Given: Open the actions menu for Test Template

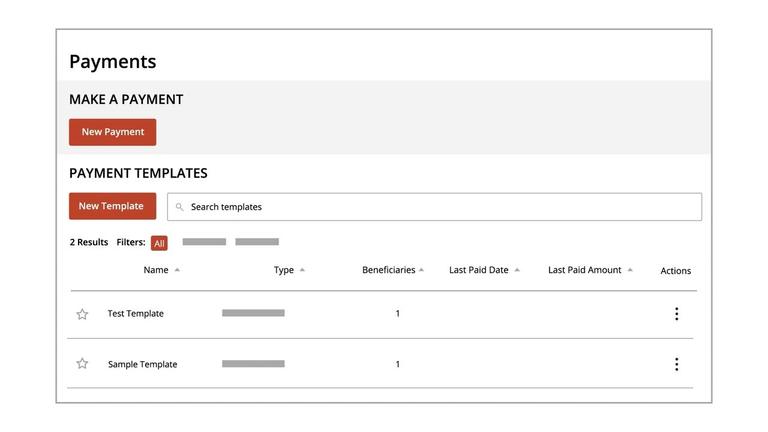Looking at the screenshot, I should pyautogui.click(x=676, y=314).
